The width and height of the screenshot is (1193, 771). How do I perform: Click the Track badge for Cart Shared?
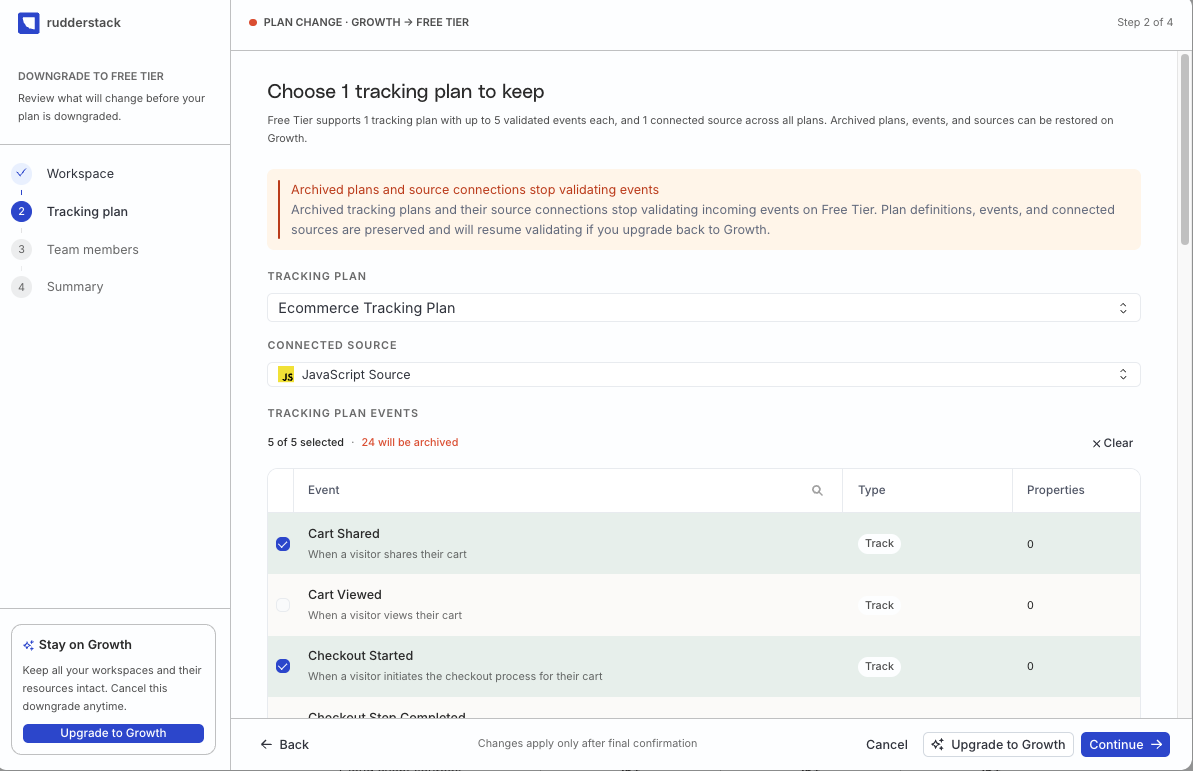click(x=879, y=543)
